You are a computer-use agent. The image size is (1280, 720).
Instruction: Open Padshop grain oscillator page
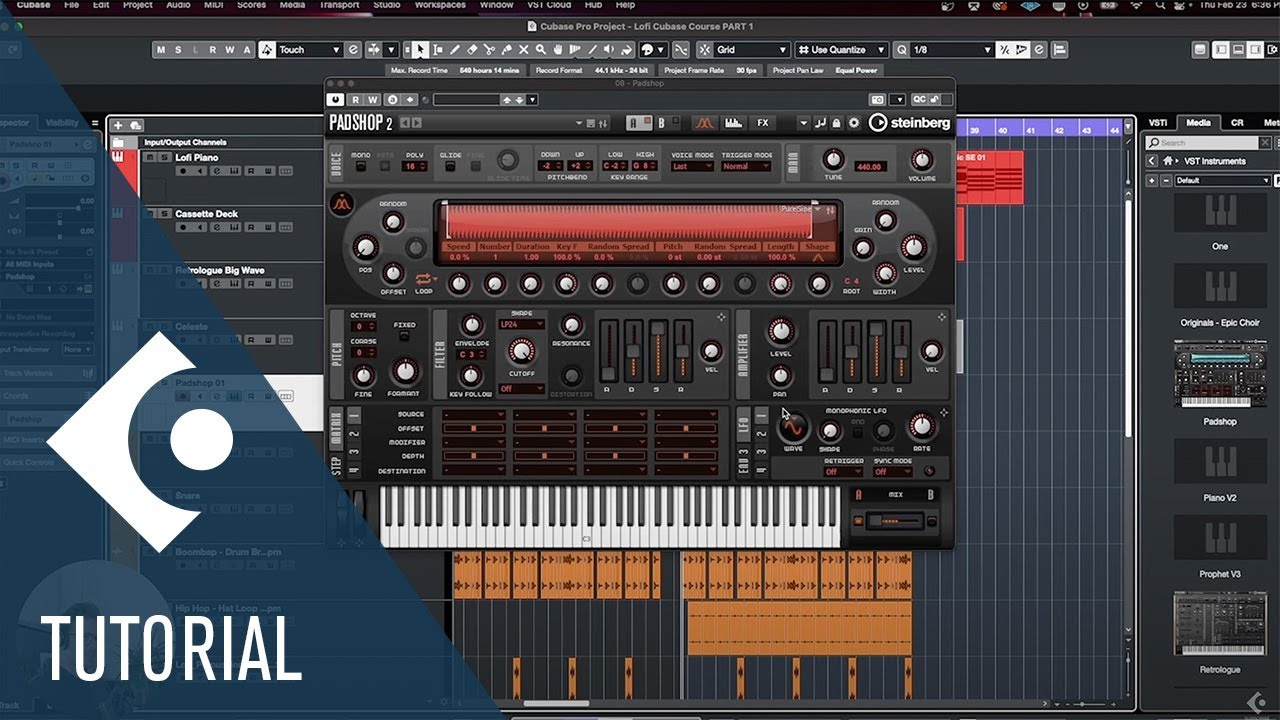705,123
